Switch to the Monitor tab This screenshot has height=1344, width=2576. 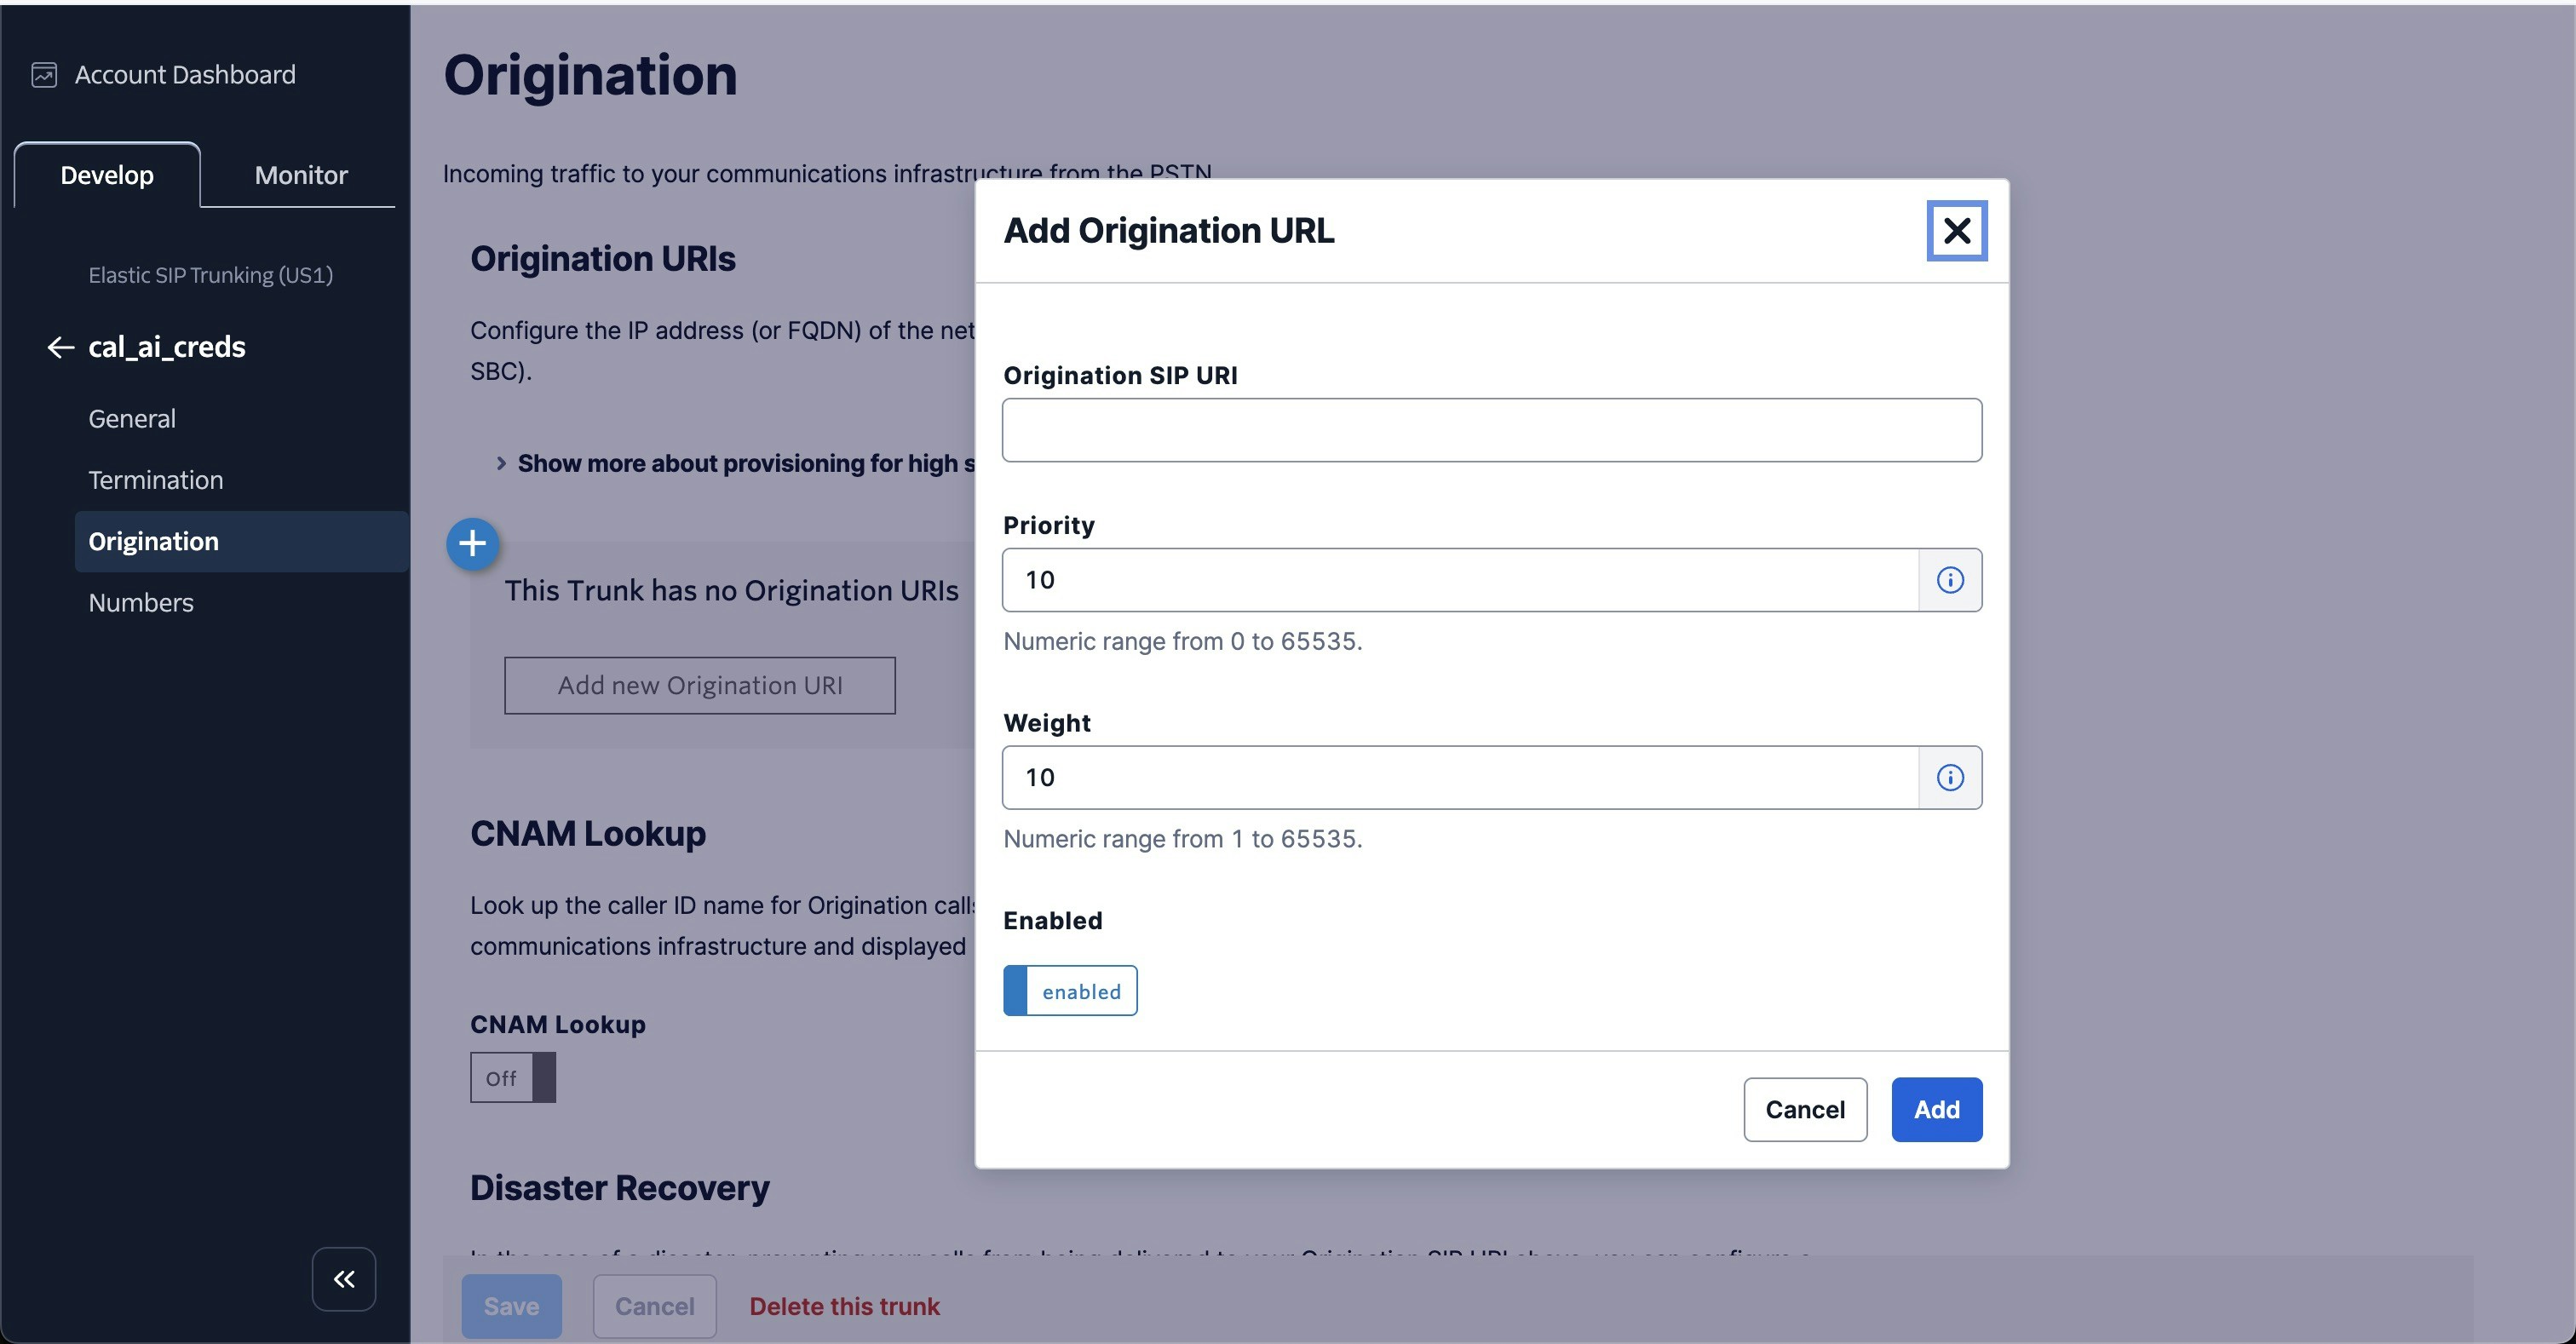click(x=299, y=174)
